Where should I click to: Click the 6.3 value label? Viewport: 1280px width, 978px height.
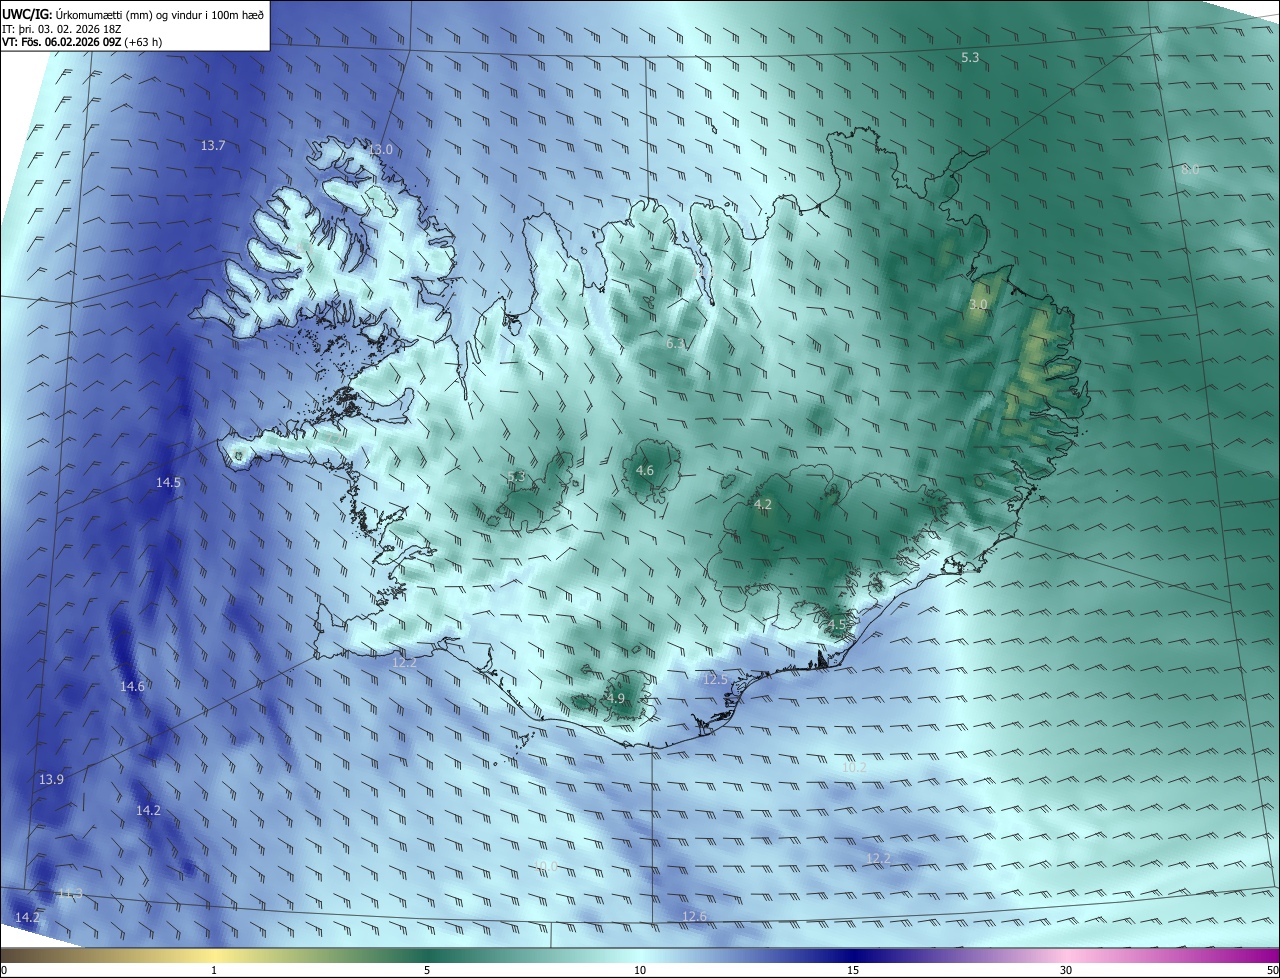(676, 344)
